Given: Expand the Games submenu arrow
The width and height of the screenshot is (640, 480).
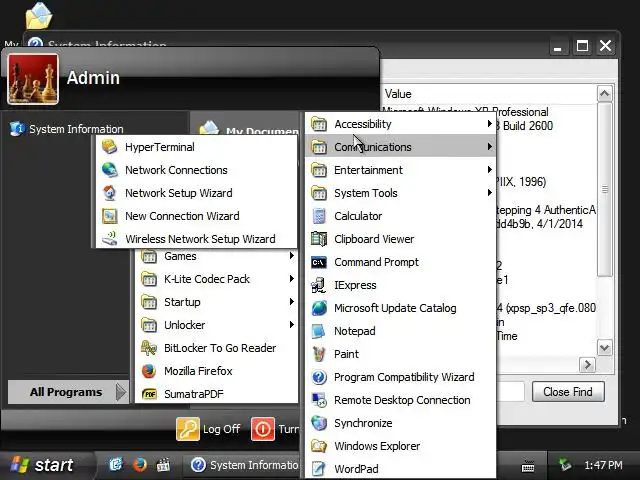Looking at the screenshot, I should 291,256.
